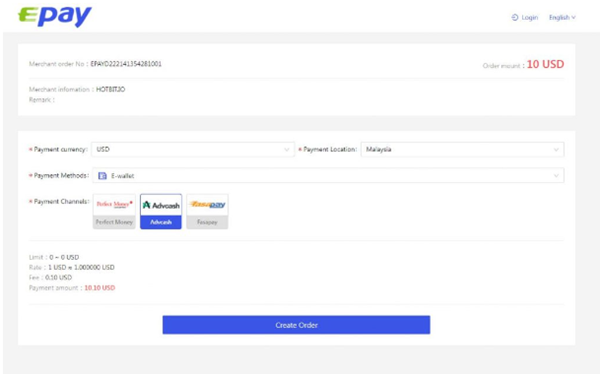The width and height of the screenshot is (600, 374).
Task: Select the Perfect Money payment channel
Action: coord(114,211)
